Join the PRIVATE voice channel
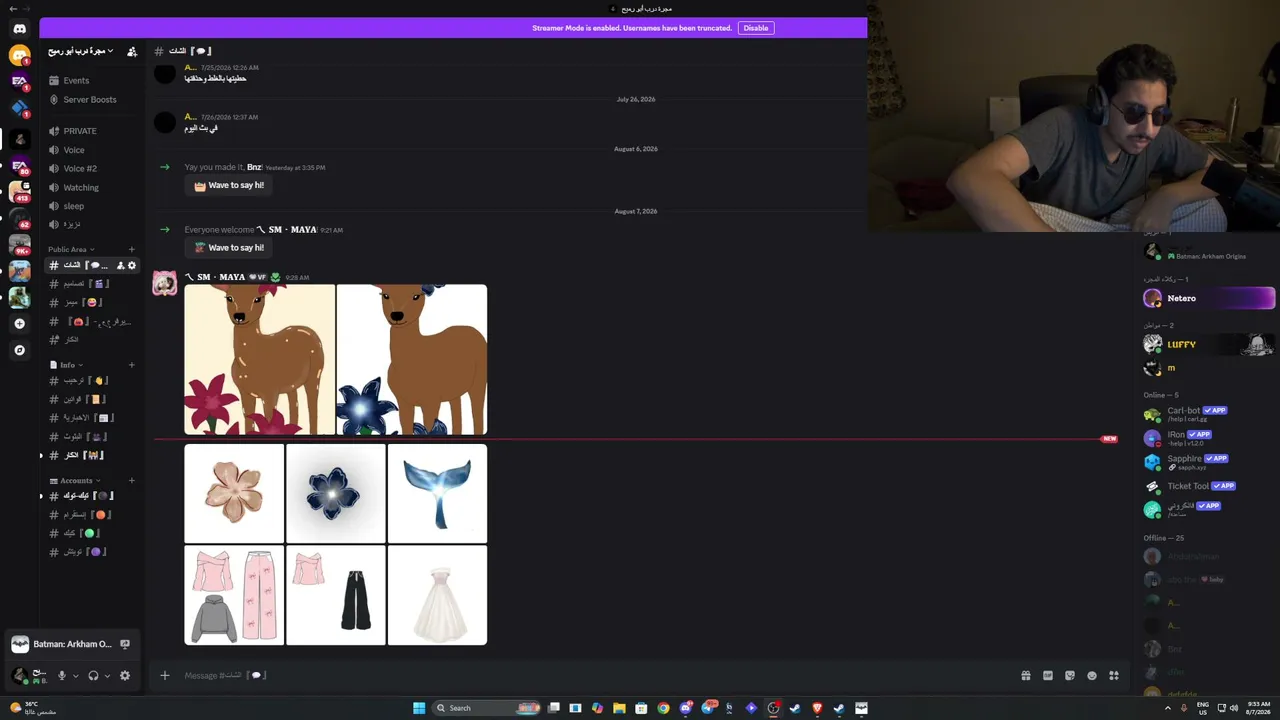1280x720 pixels. click(93, 131)
